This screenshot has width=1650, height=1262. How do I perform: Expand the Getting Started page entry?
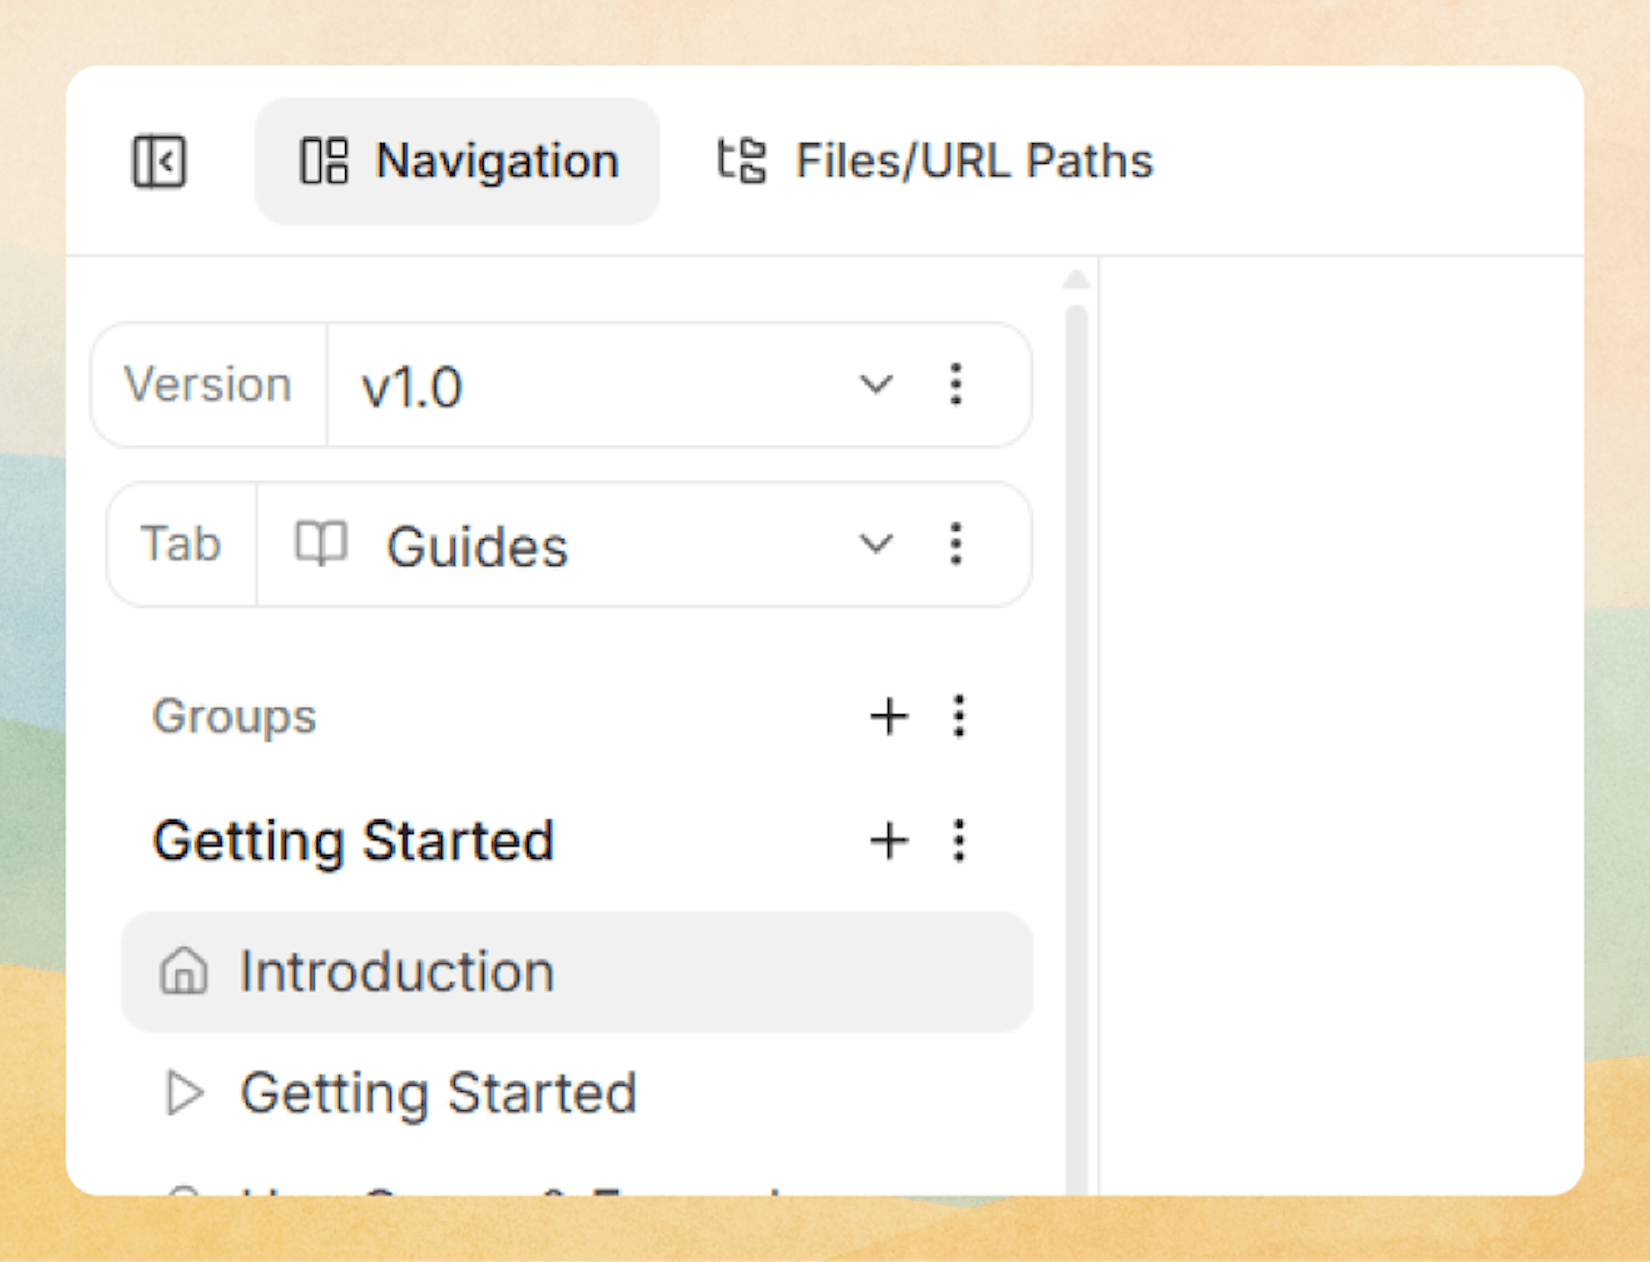coord(184,1093)
